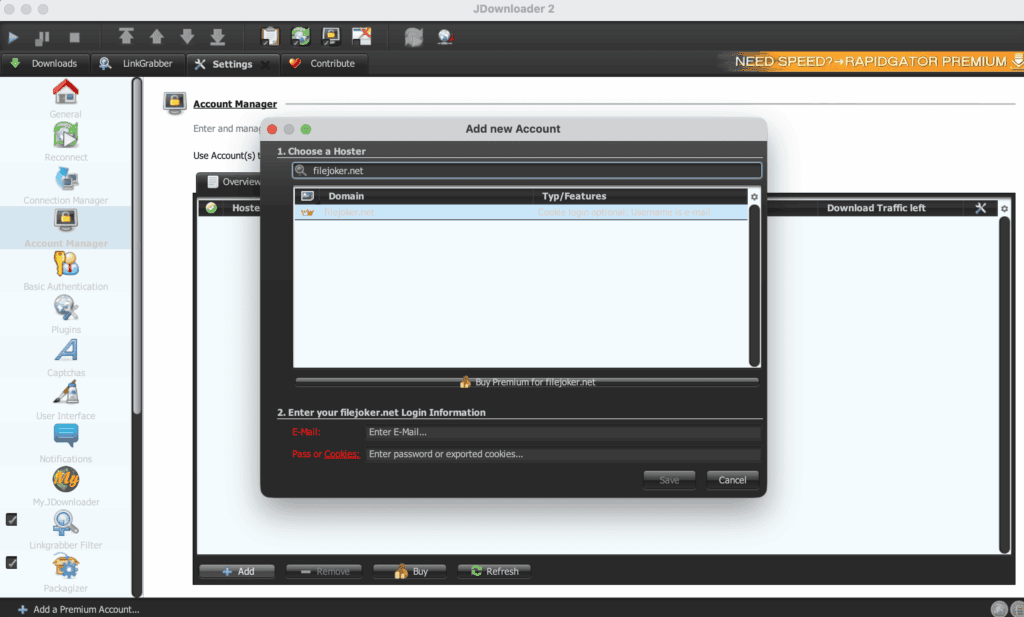Toggle clipboard observer icon in toolbar

click(270, 37)
